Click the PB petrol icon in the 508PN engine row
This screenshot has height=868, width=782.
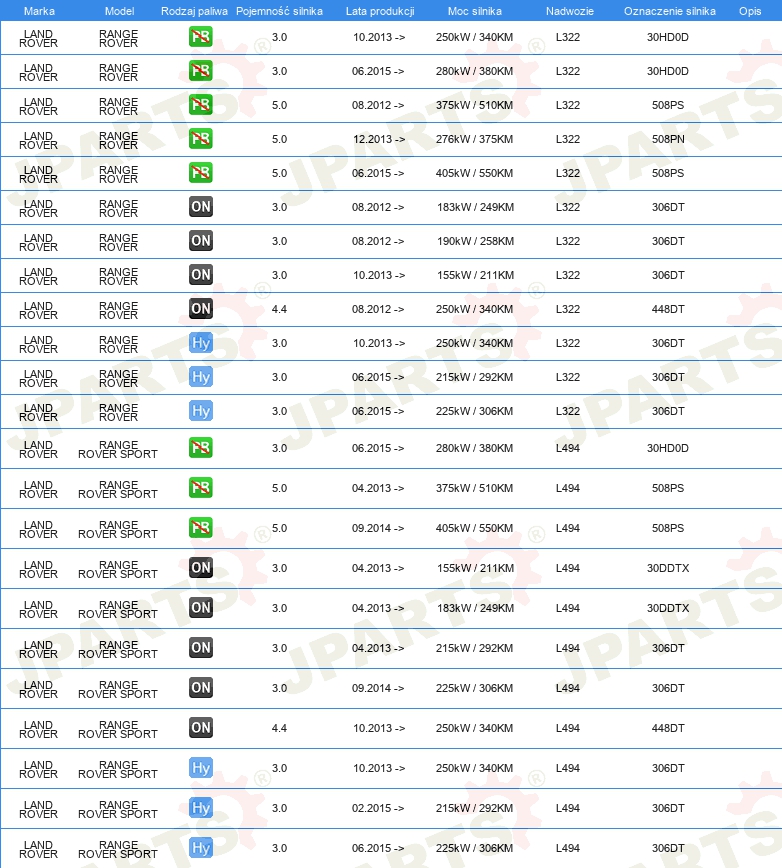[201, 139]
